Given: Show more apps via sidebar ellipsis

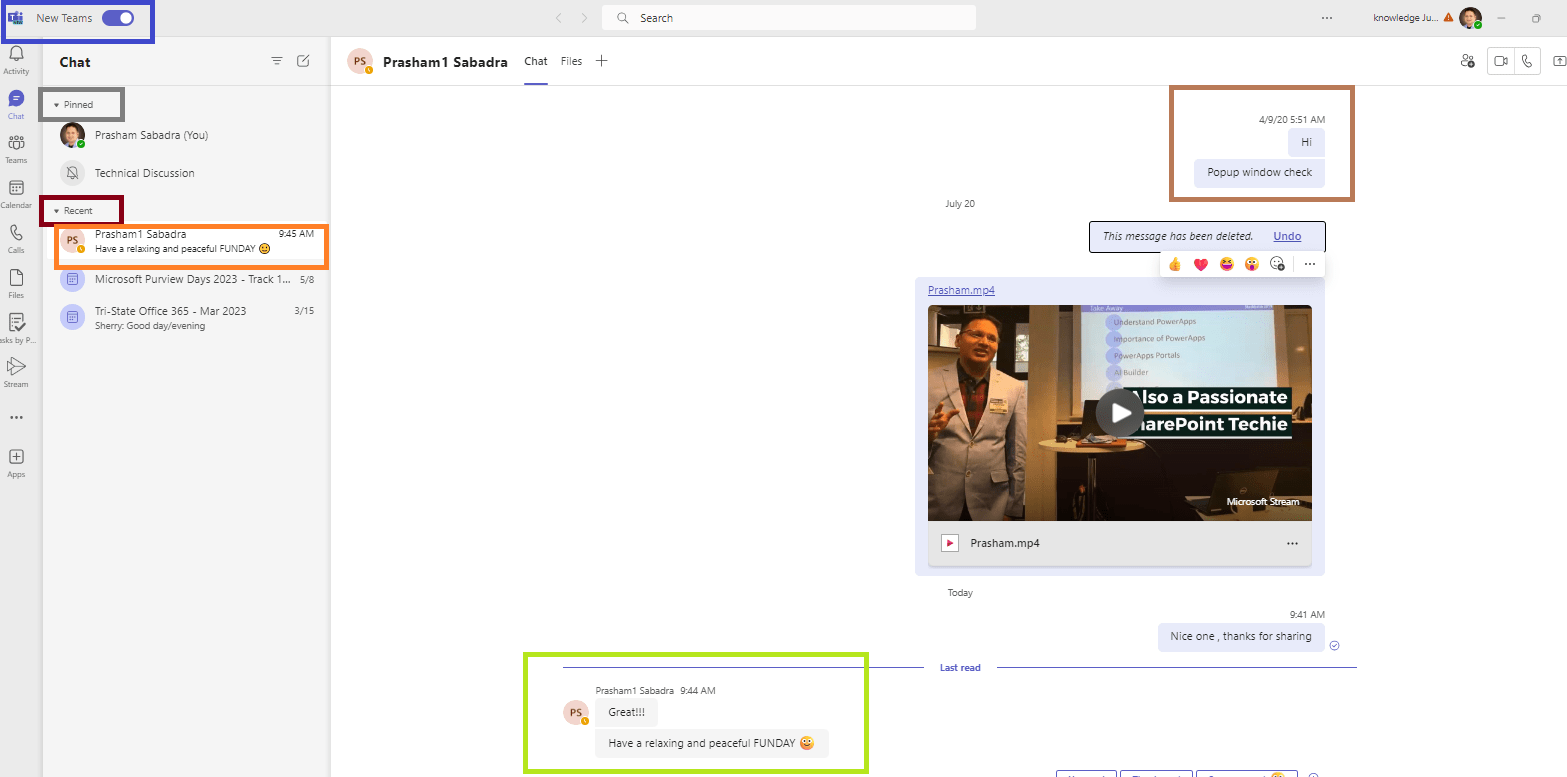Looking at the screenshot, I should 16,417.
